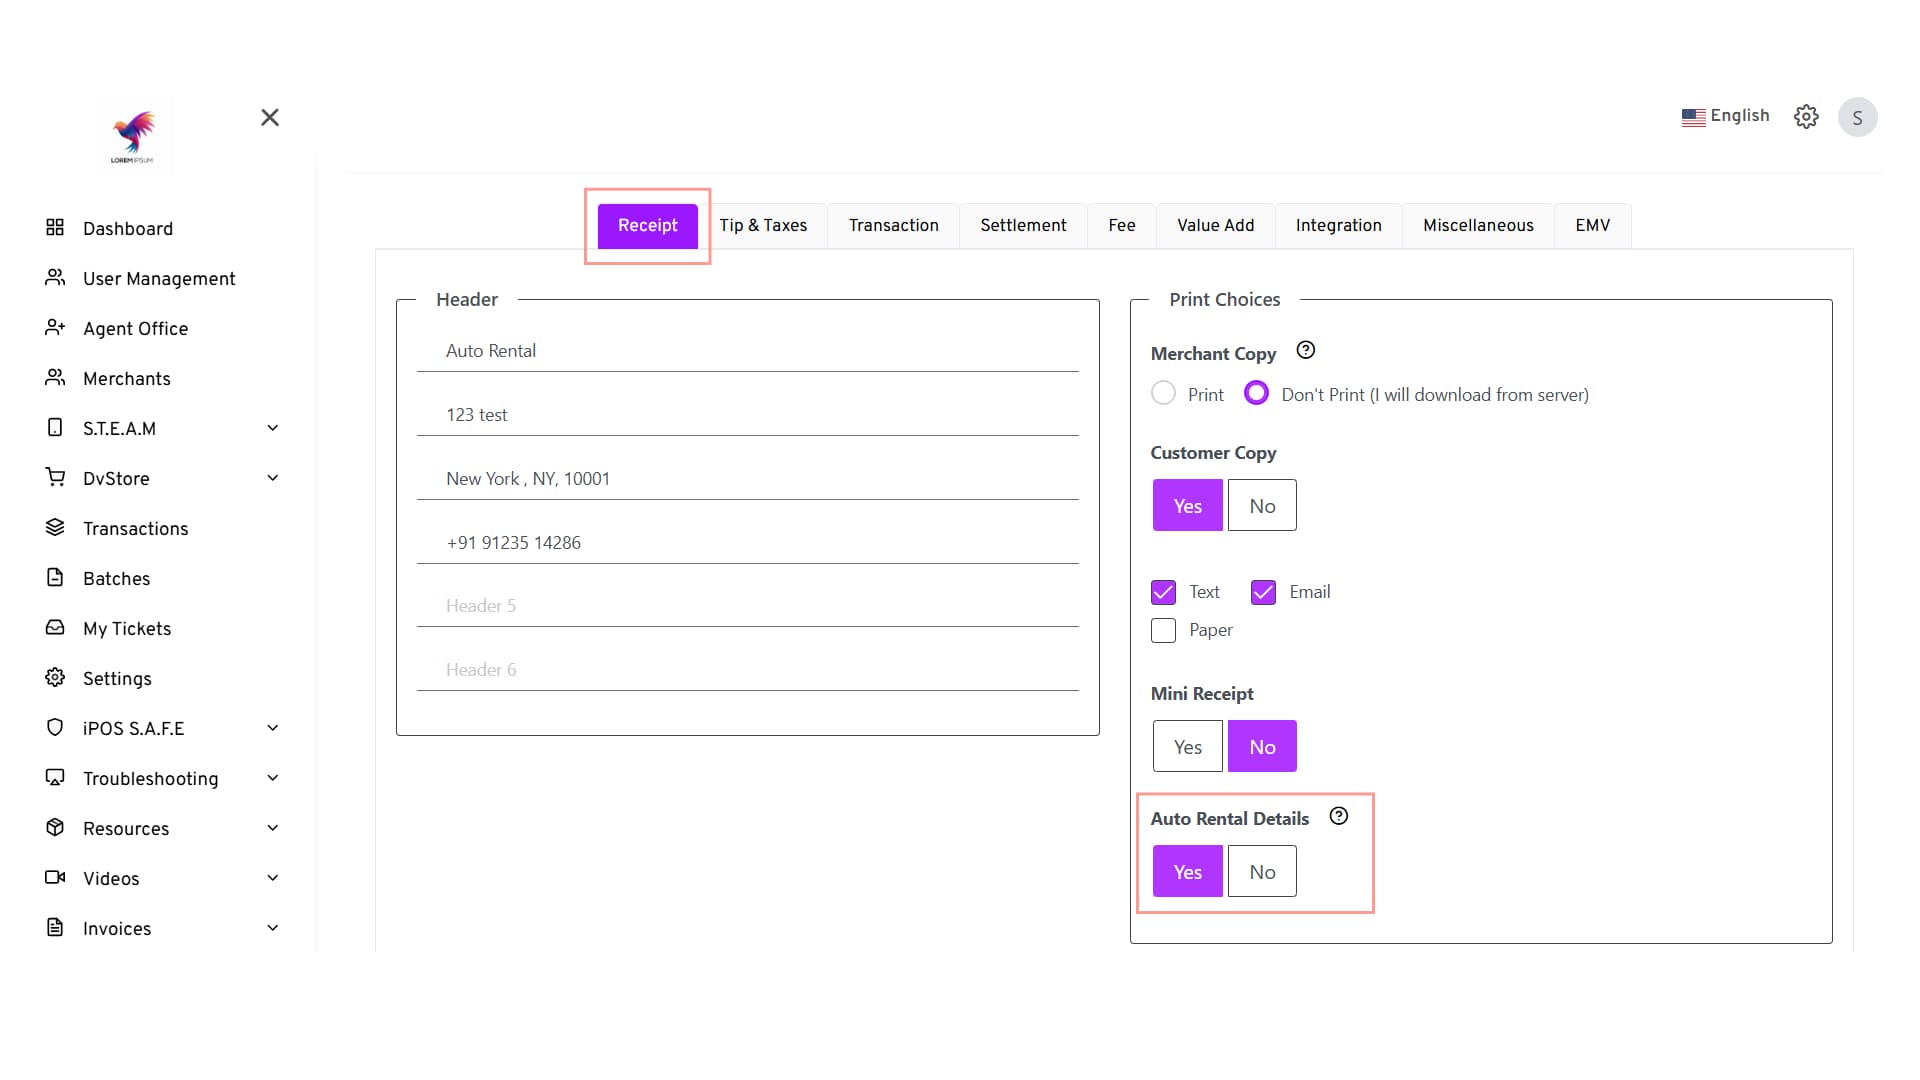Set Auto Rental Details to Yes
This screenshot has height=1080, width=1920.
[x=1187, y=871]
